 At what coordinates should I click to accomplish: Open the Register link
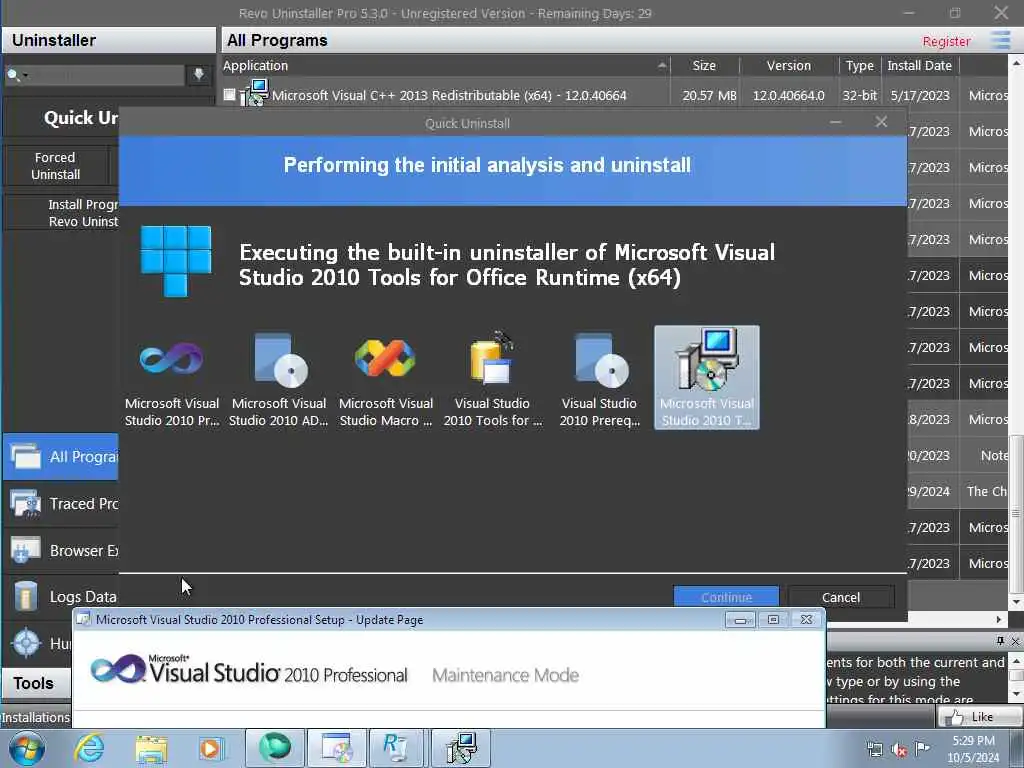(946, 41)
